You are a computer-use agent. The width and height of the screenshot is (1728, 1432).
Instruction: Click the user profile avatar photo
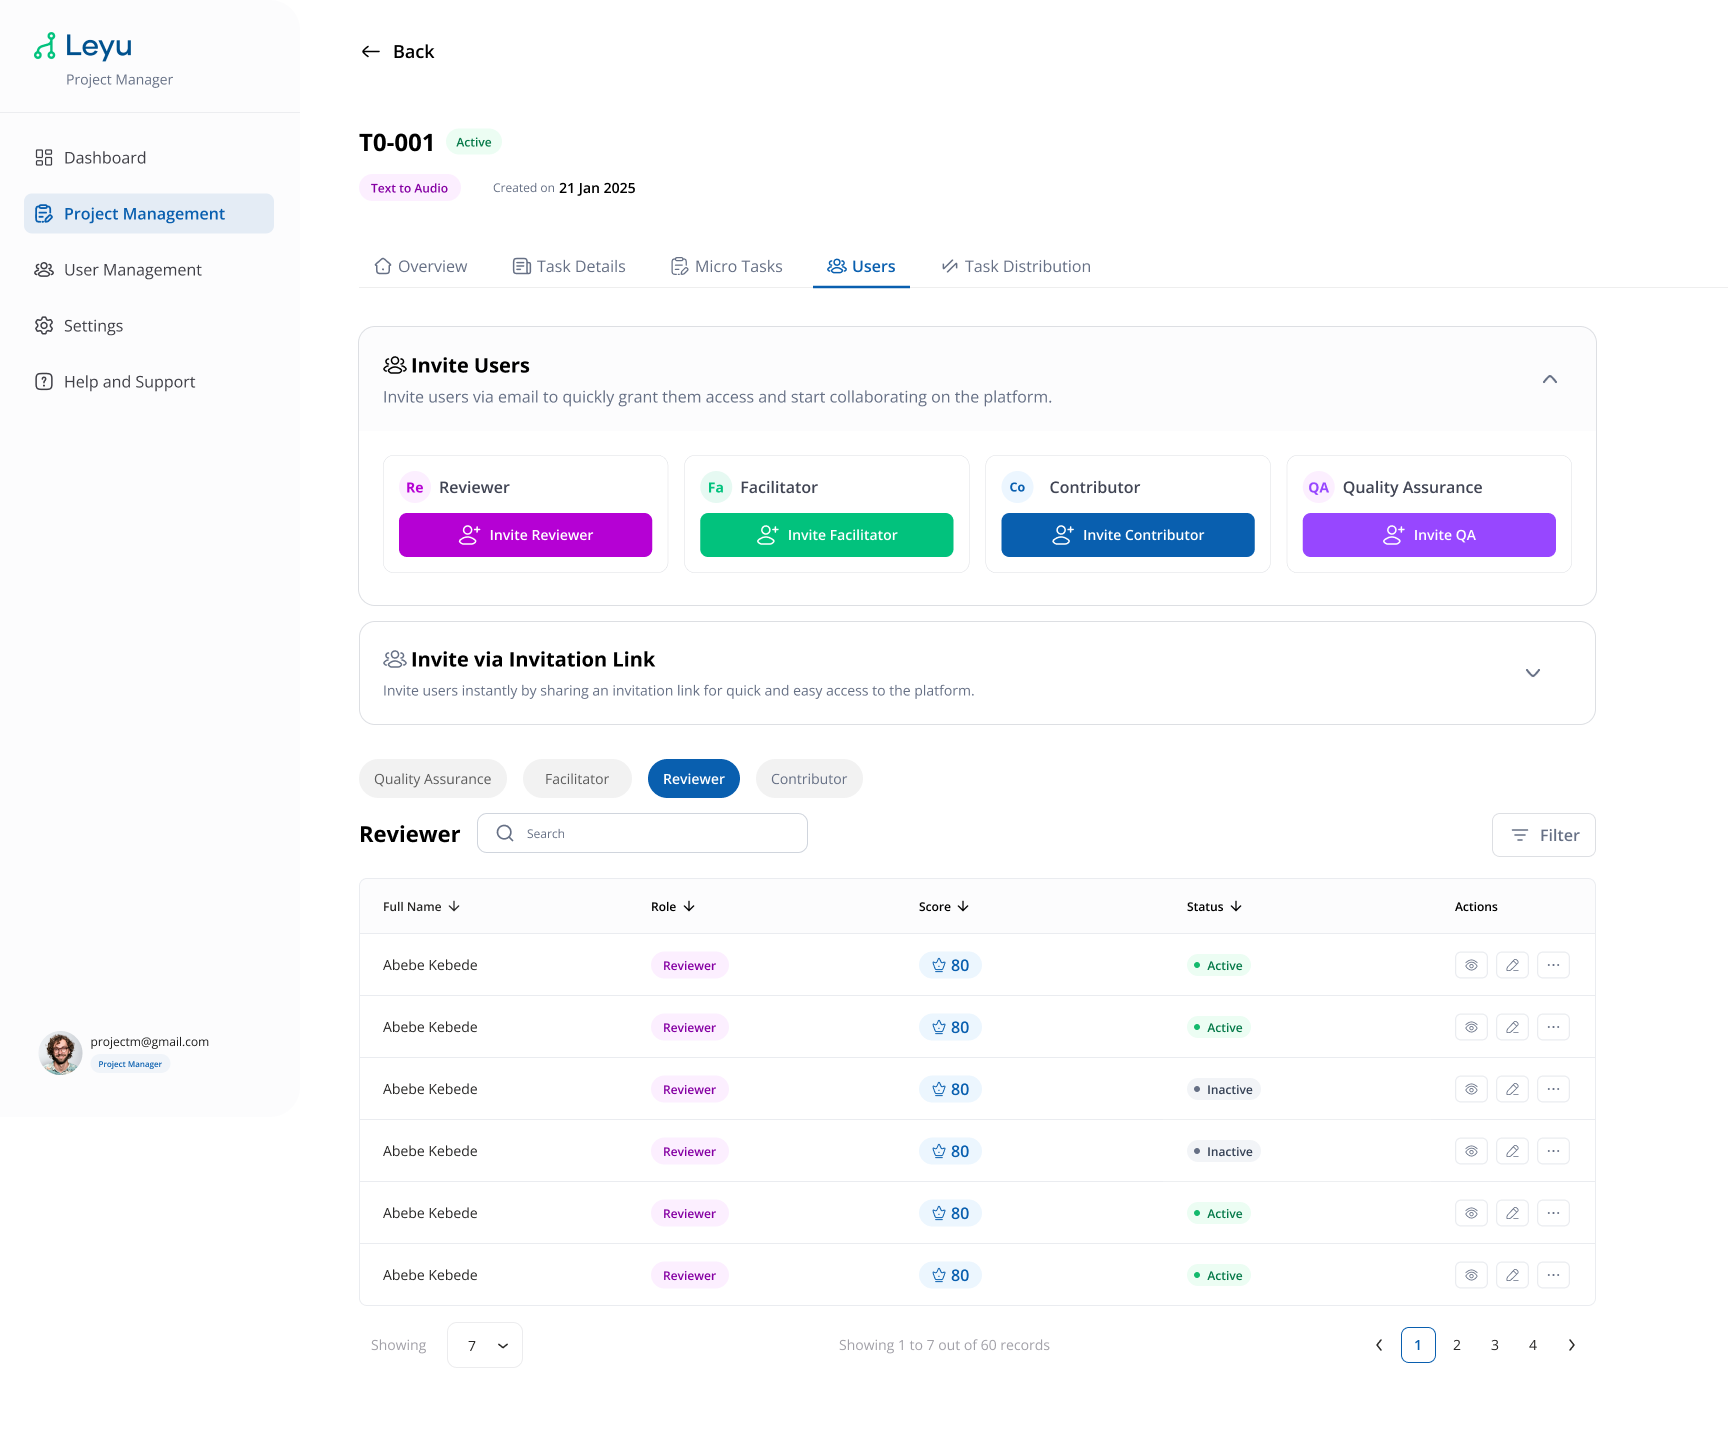pyautogui.click(x=60, y=1053)
